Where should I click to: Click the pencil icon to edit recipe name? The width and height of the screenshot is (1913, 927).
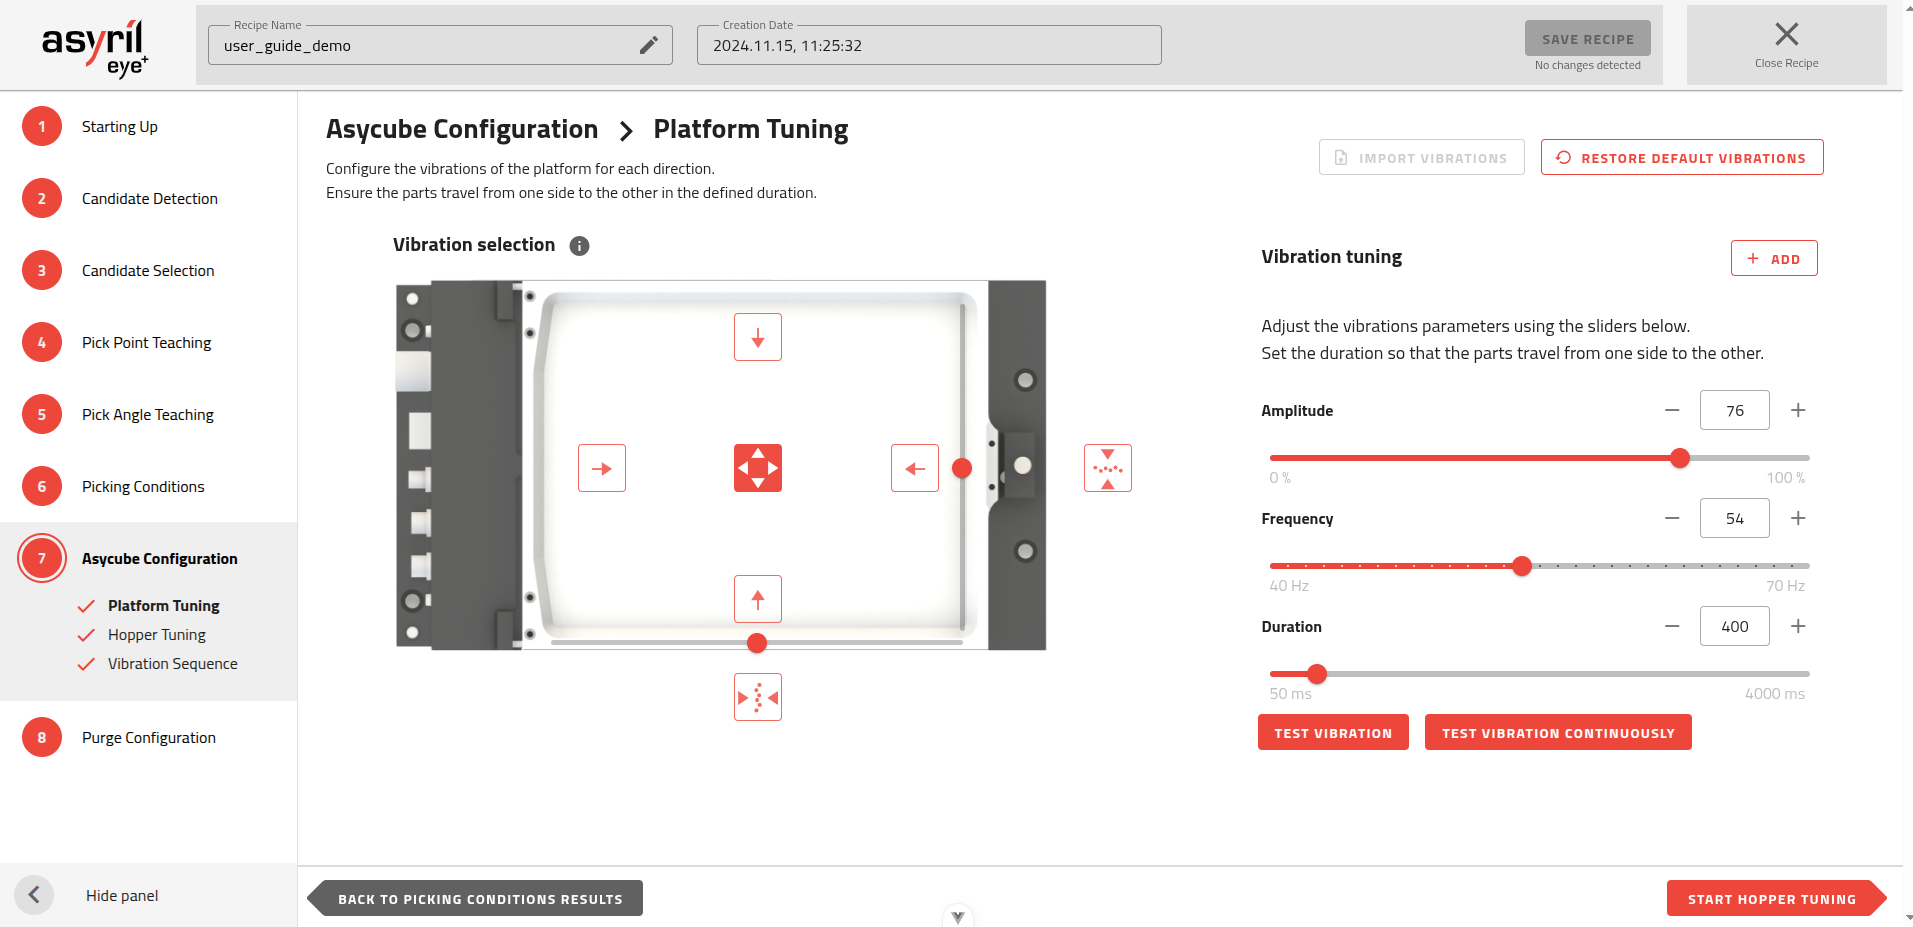pyautogui.click(x=649, y=45)
